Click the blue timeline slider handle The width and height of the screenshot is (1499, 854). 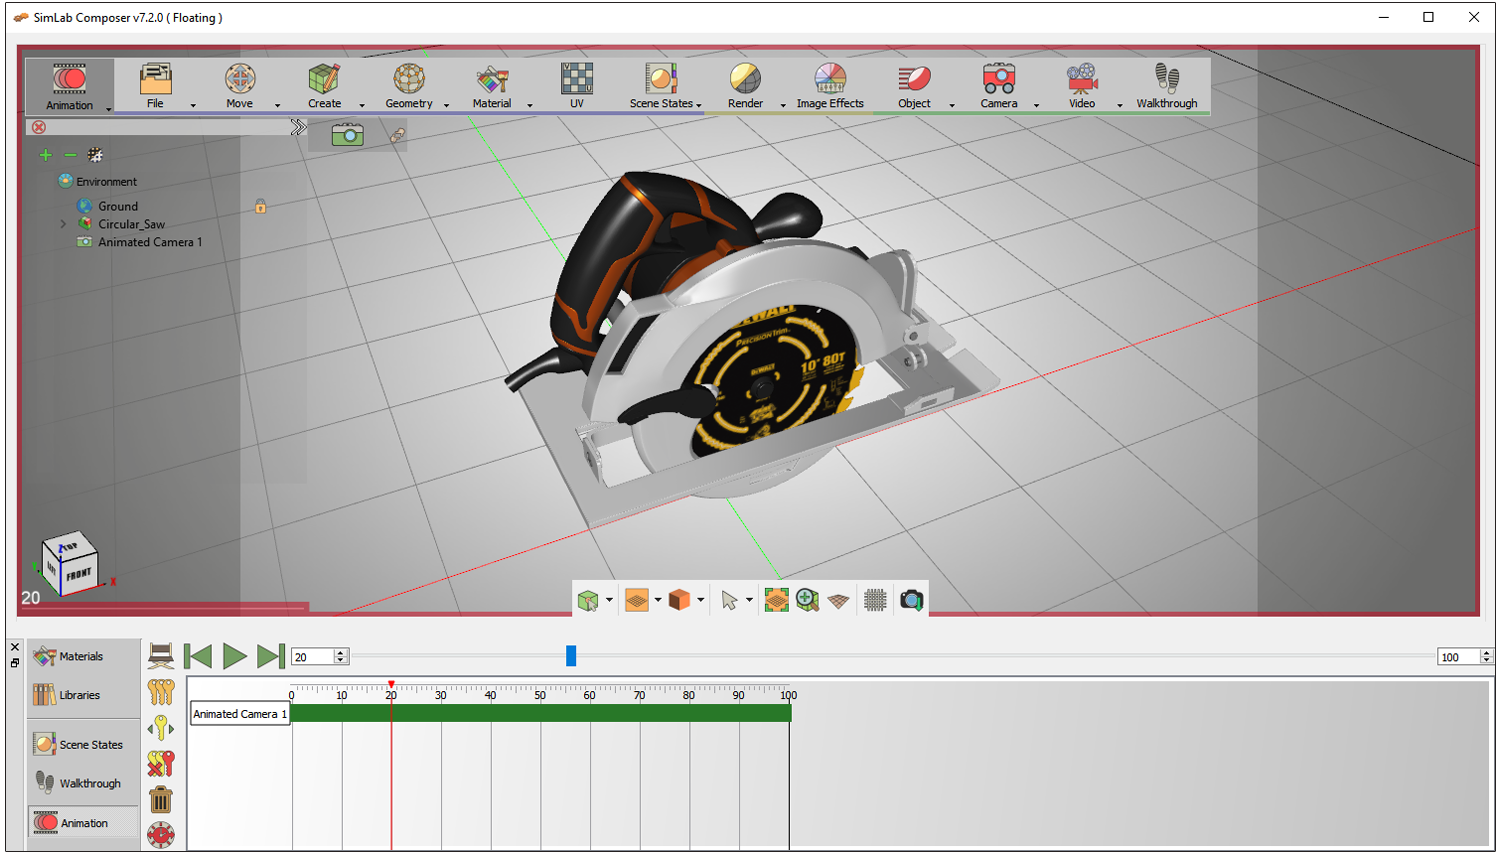(571, 656)
